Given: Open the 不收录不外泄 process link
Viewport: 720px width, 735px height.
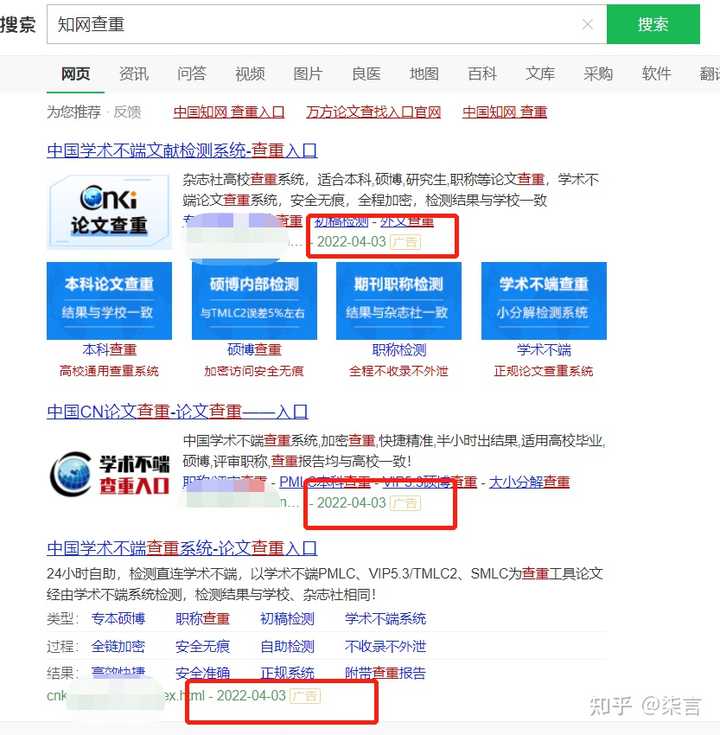Looking at the screenshot, I should (x=385, y=646).
